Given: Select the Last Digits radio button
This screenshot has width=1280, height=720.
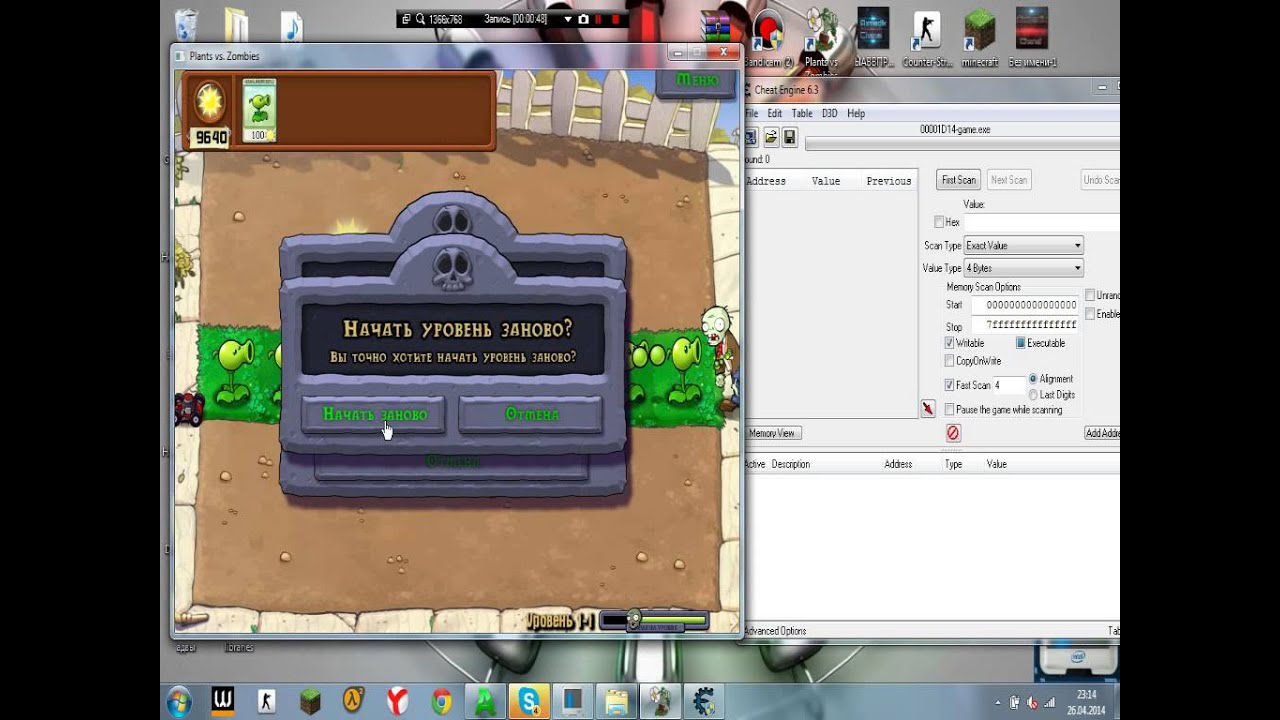Looking at the screenshot, I should (x=1033, y=395).
